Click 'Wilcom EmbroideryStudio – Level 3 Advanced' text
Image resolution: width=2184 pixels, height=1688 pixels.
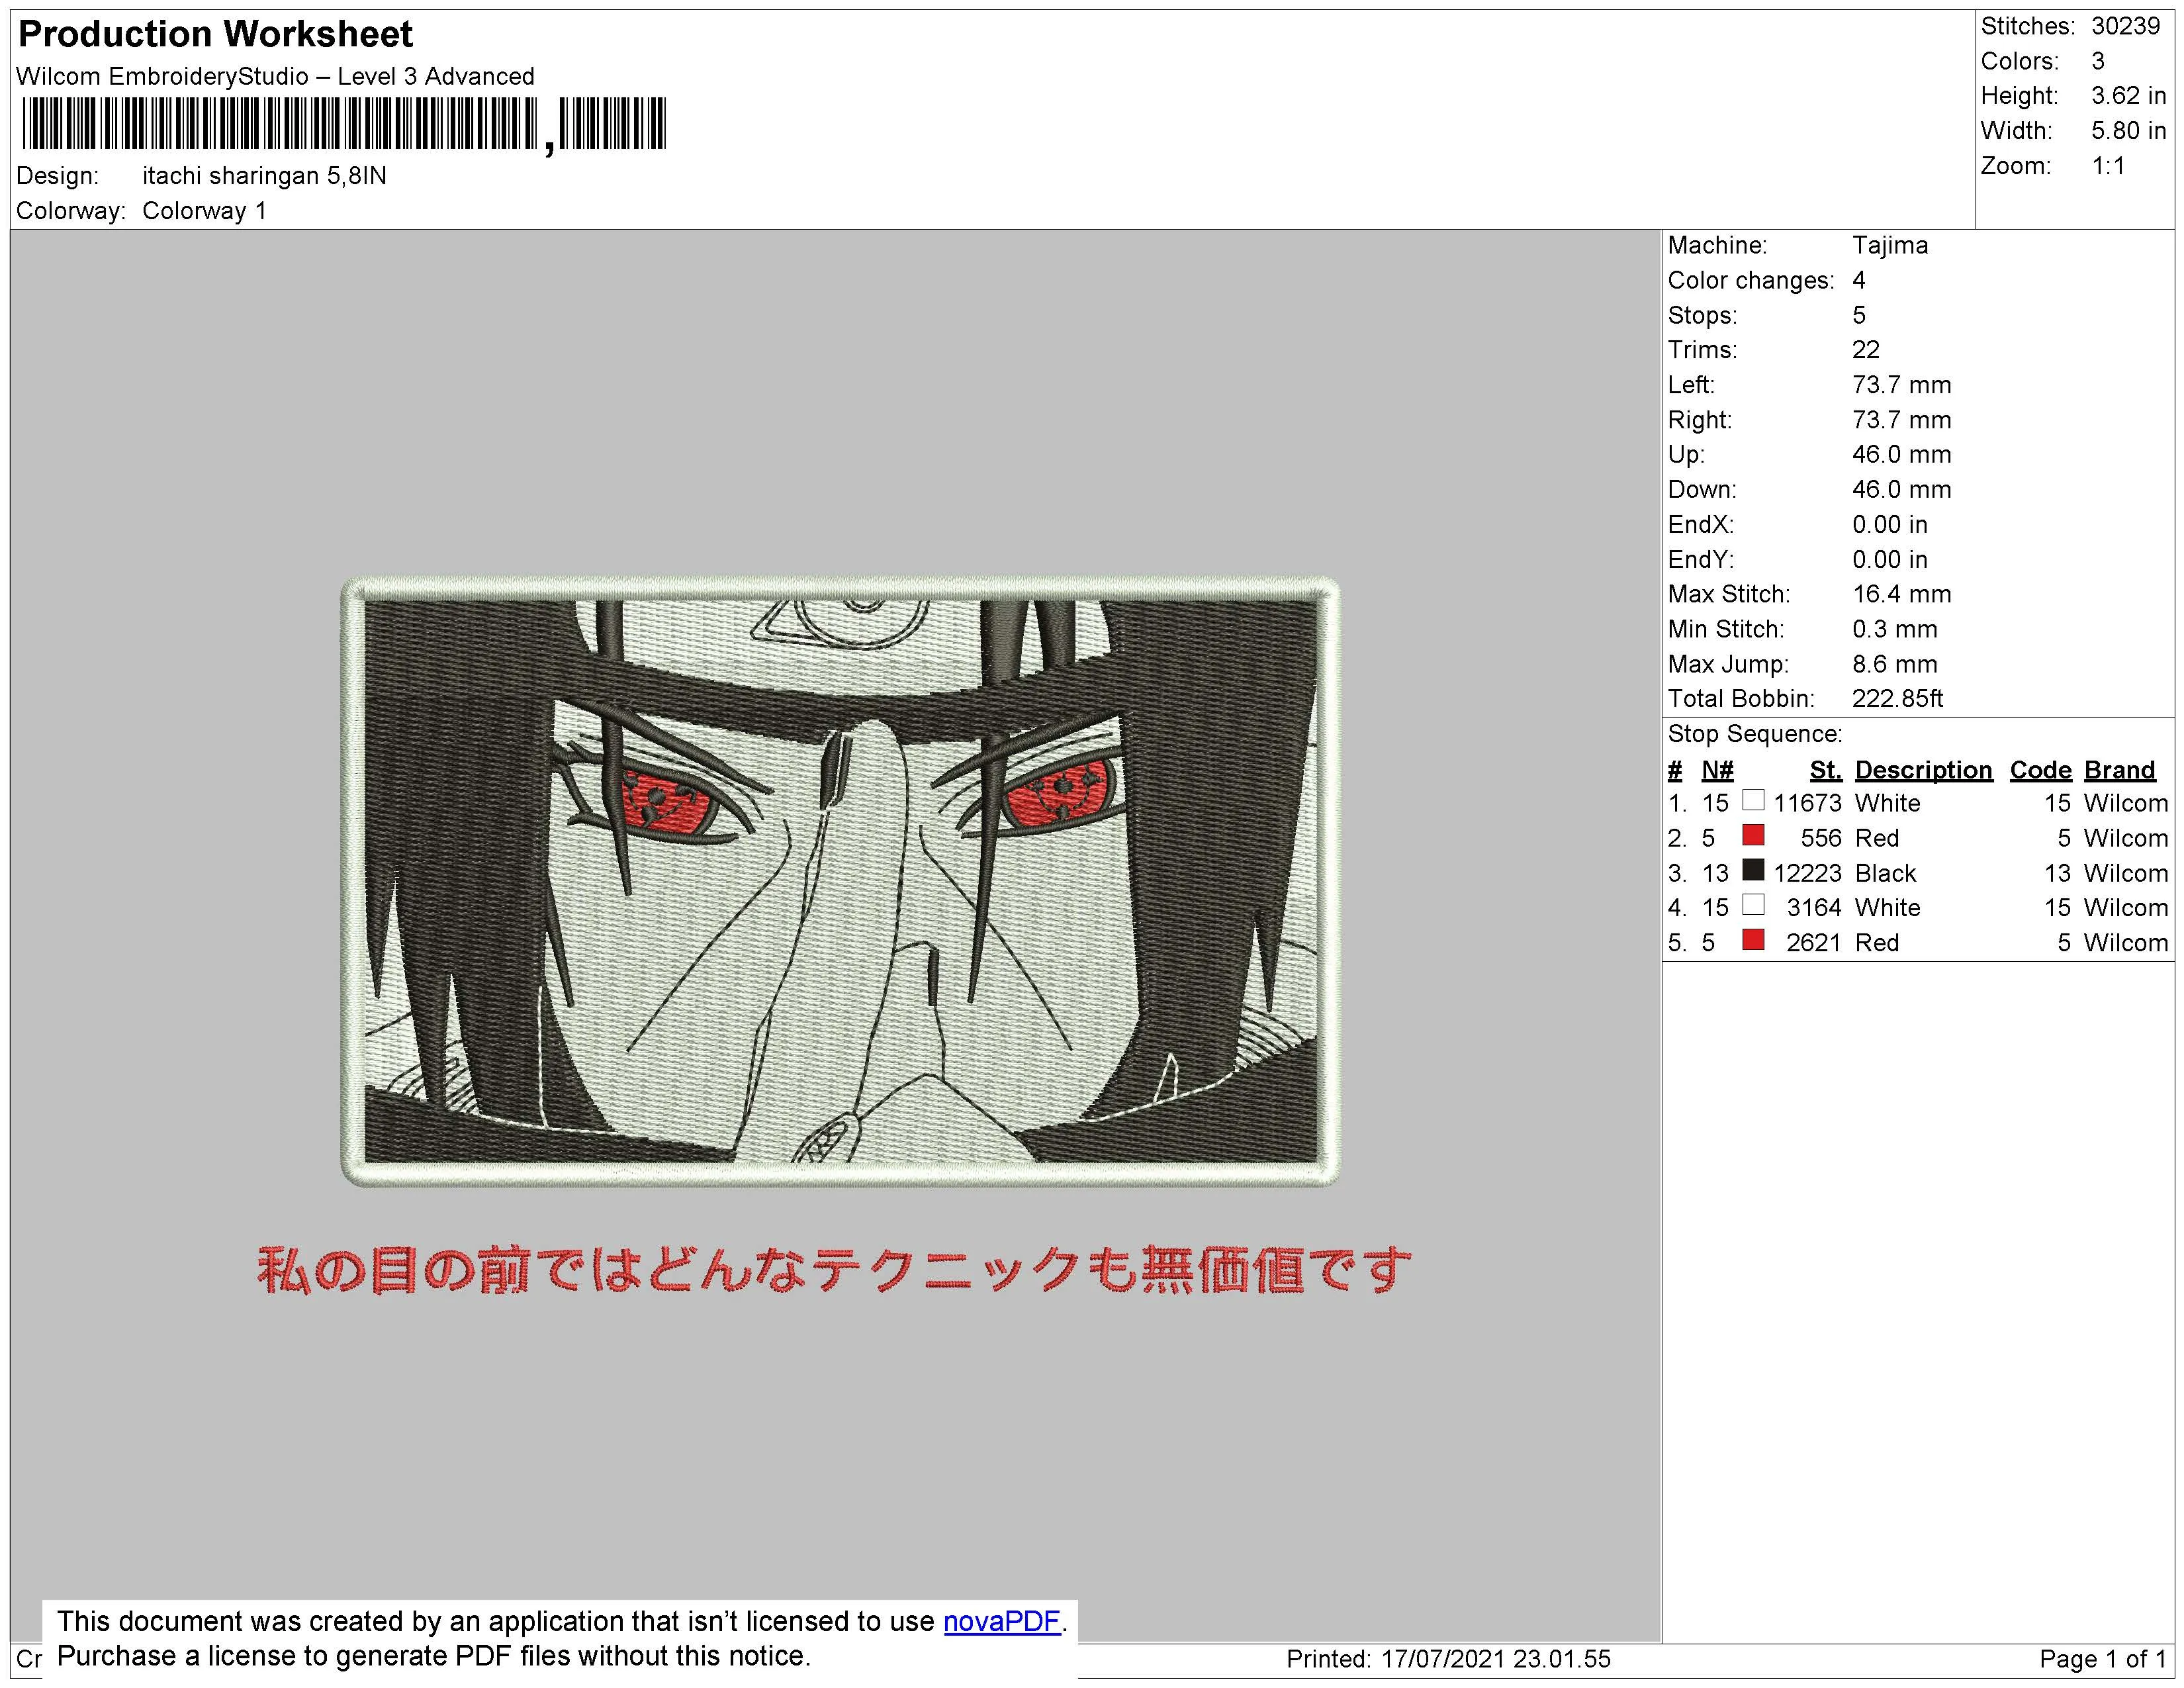pyautogui.click(x=275, y=77)
